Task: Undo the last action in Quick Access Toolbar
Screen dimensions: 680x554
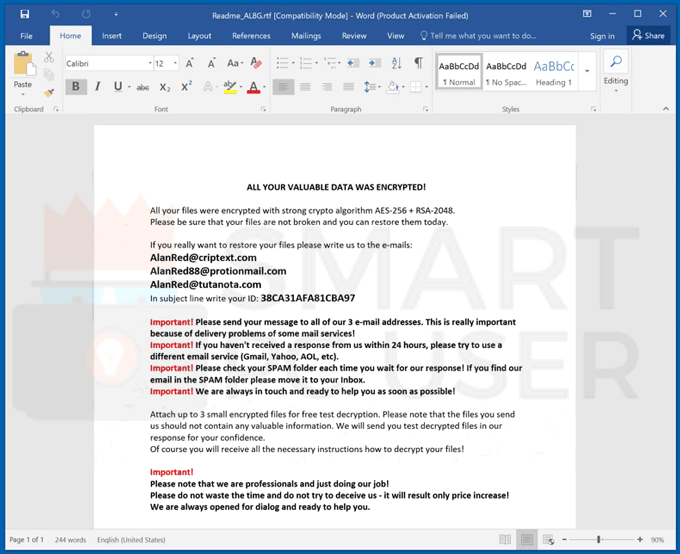Action: (x=56, y=14)
